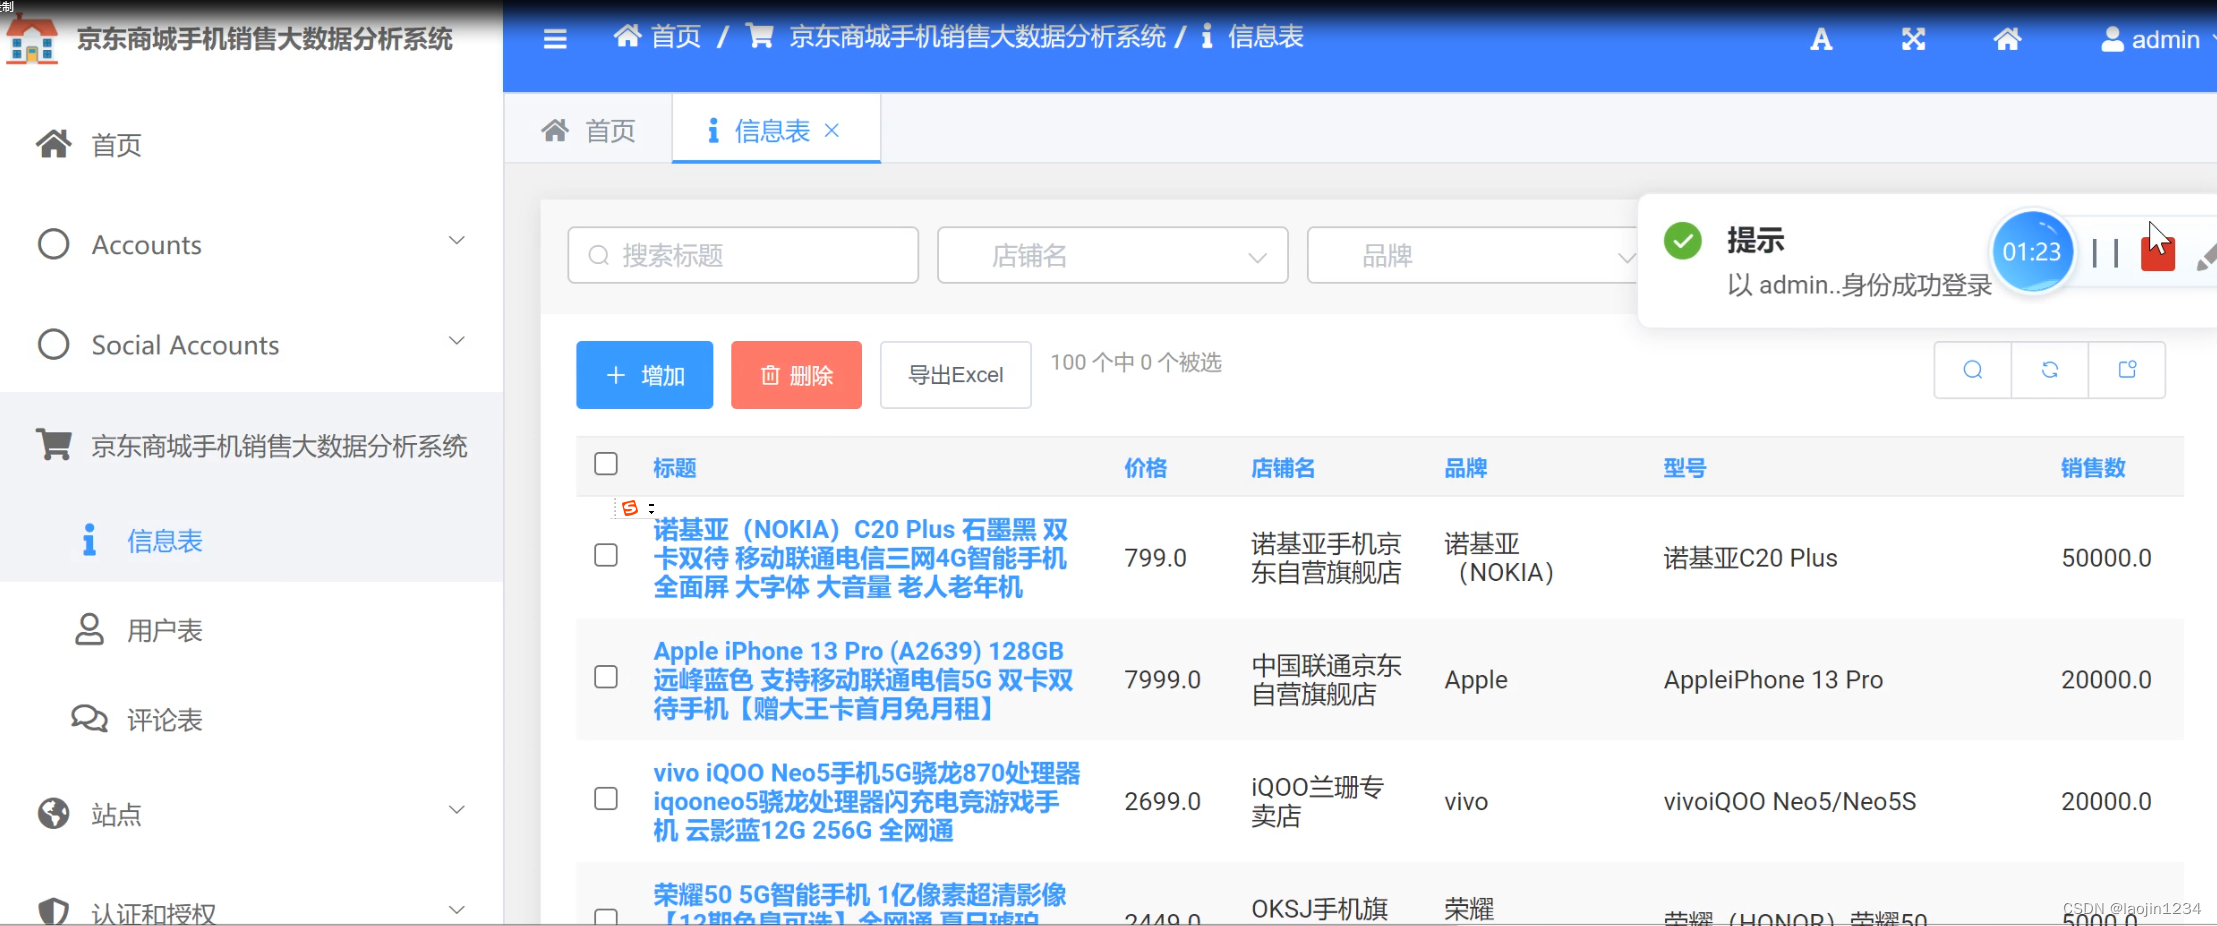
Task: Open the 诺基亚 (NOKIA) C20 Plus title link
Action: [x=861, y=558]
